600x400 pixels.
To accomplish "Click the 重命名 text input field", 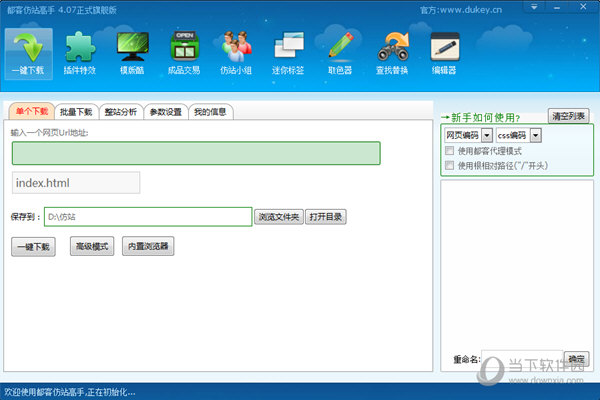I will pos(522,359).
